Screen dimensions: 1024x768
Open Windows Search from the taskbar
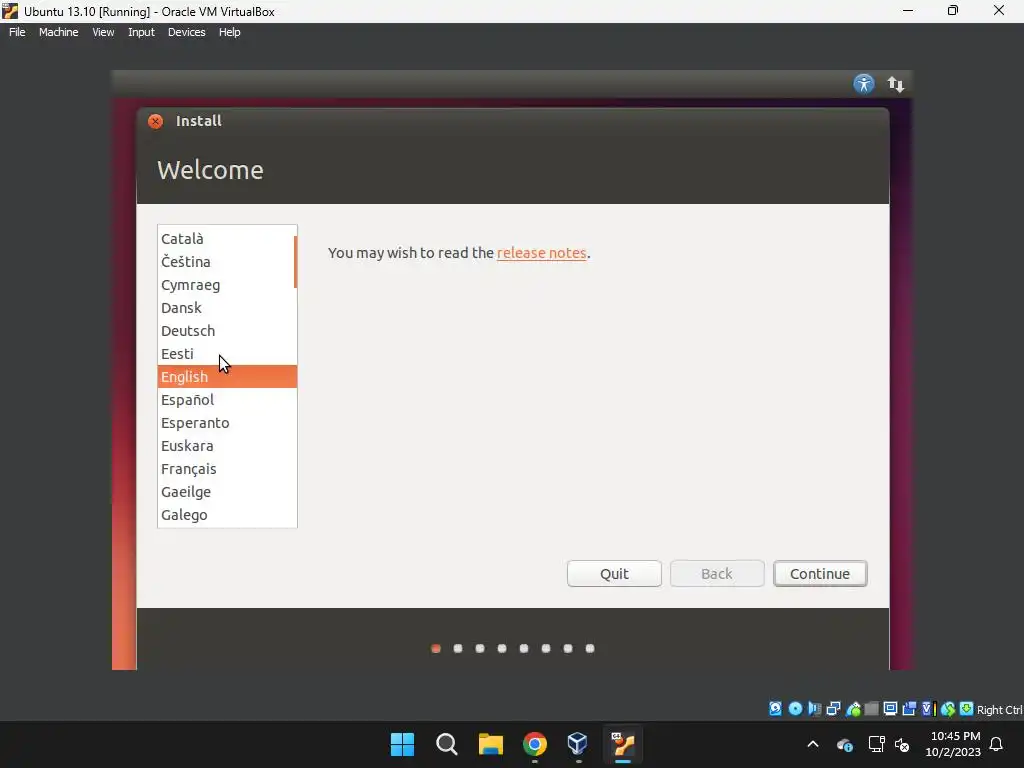tap(447, 744)
